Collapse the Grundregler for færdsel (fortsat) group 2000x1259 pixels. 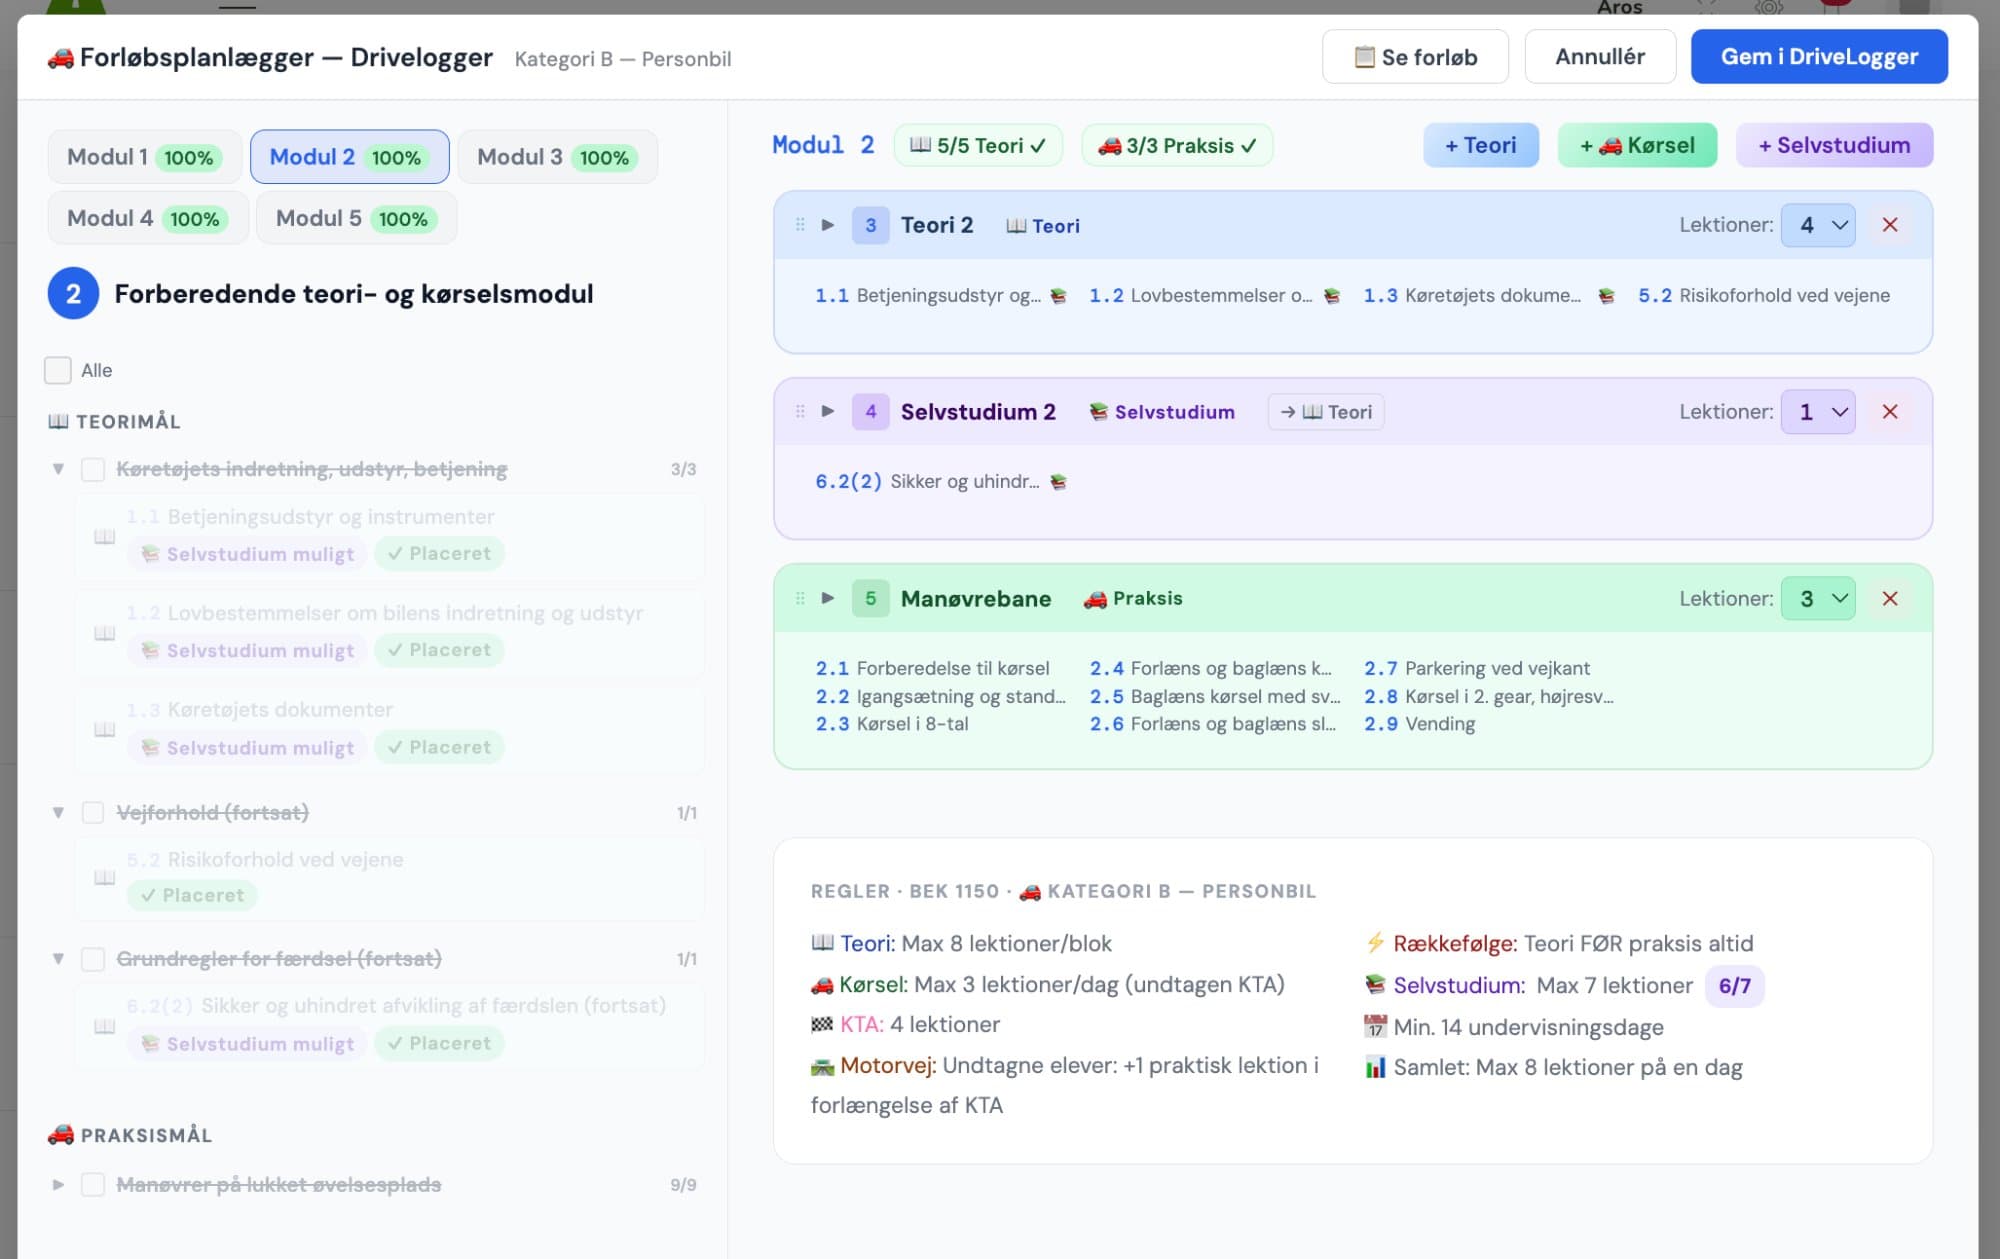pos(58,958)
